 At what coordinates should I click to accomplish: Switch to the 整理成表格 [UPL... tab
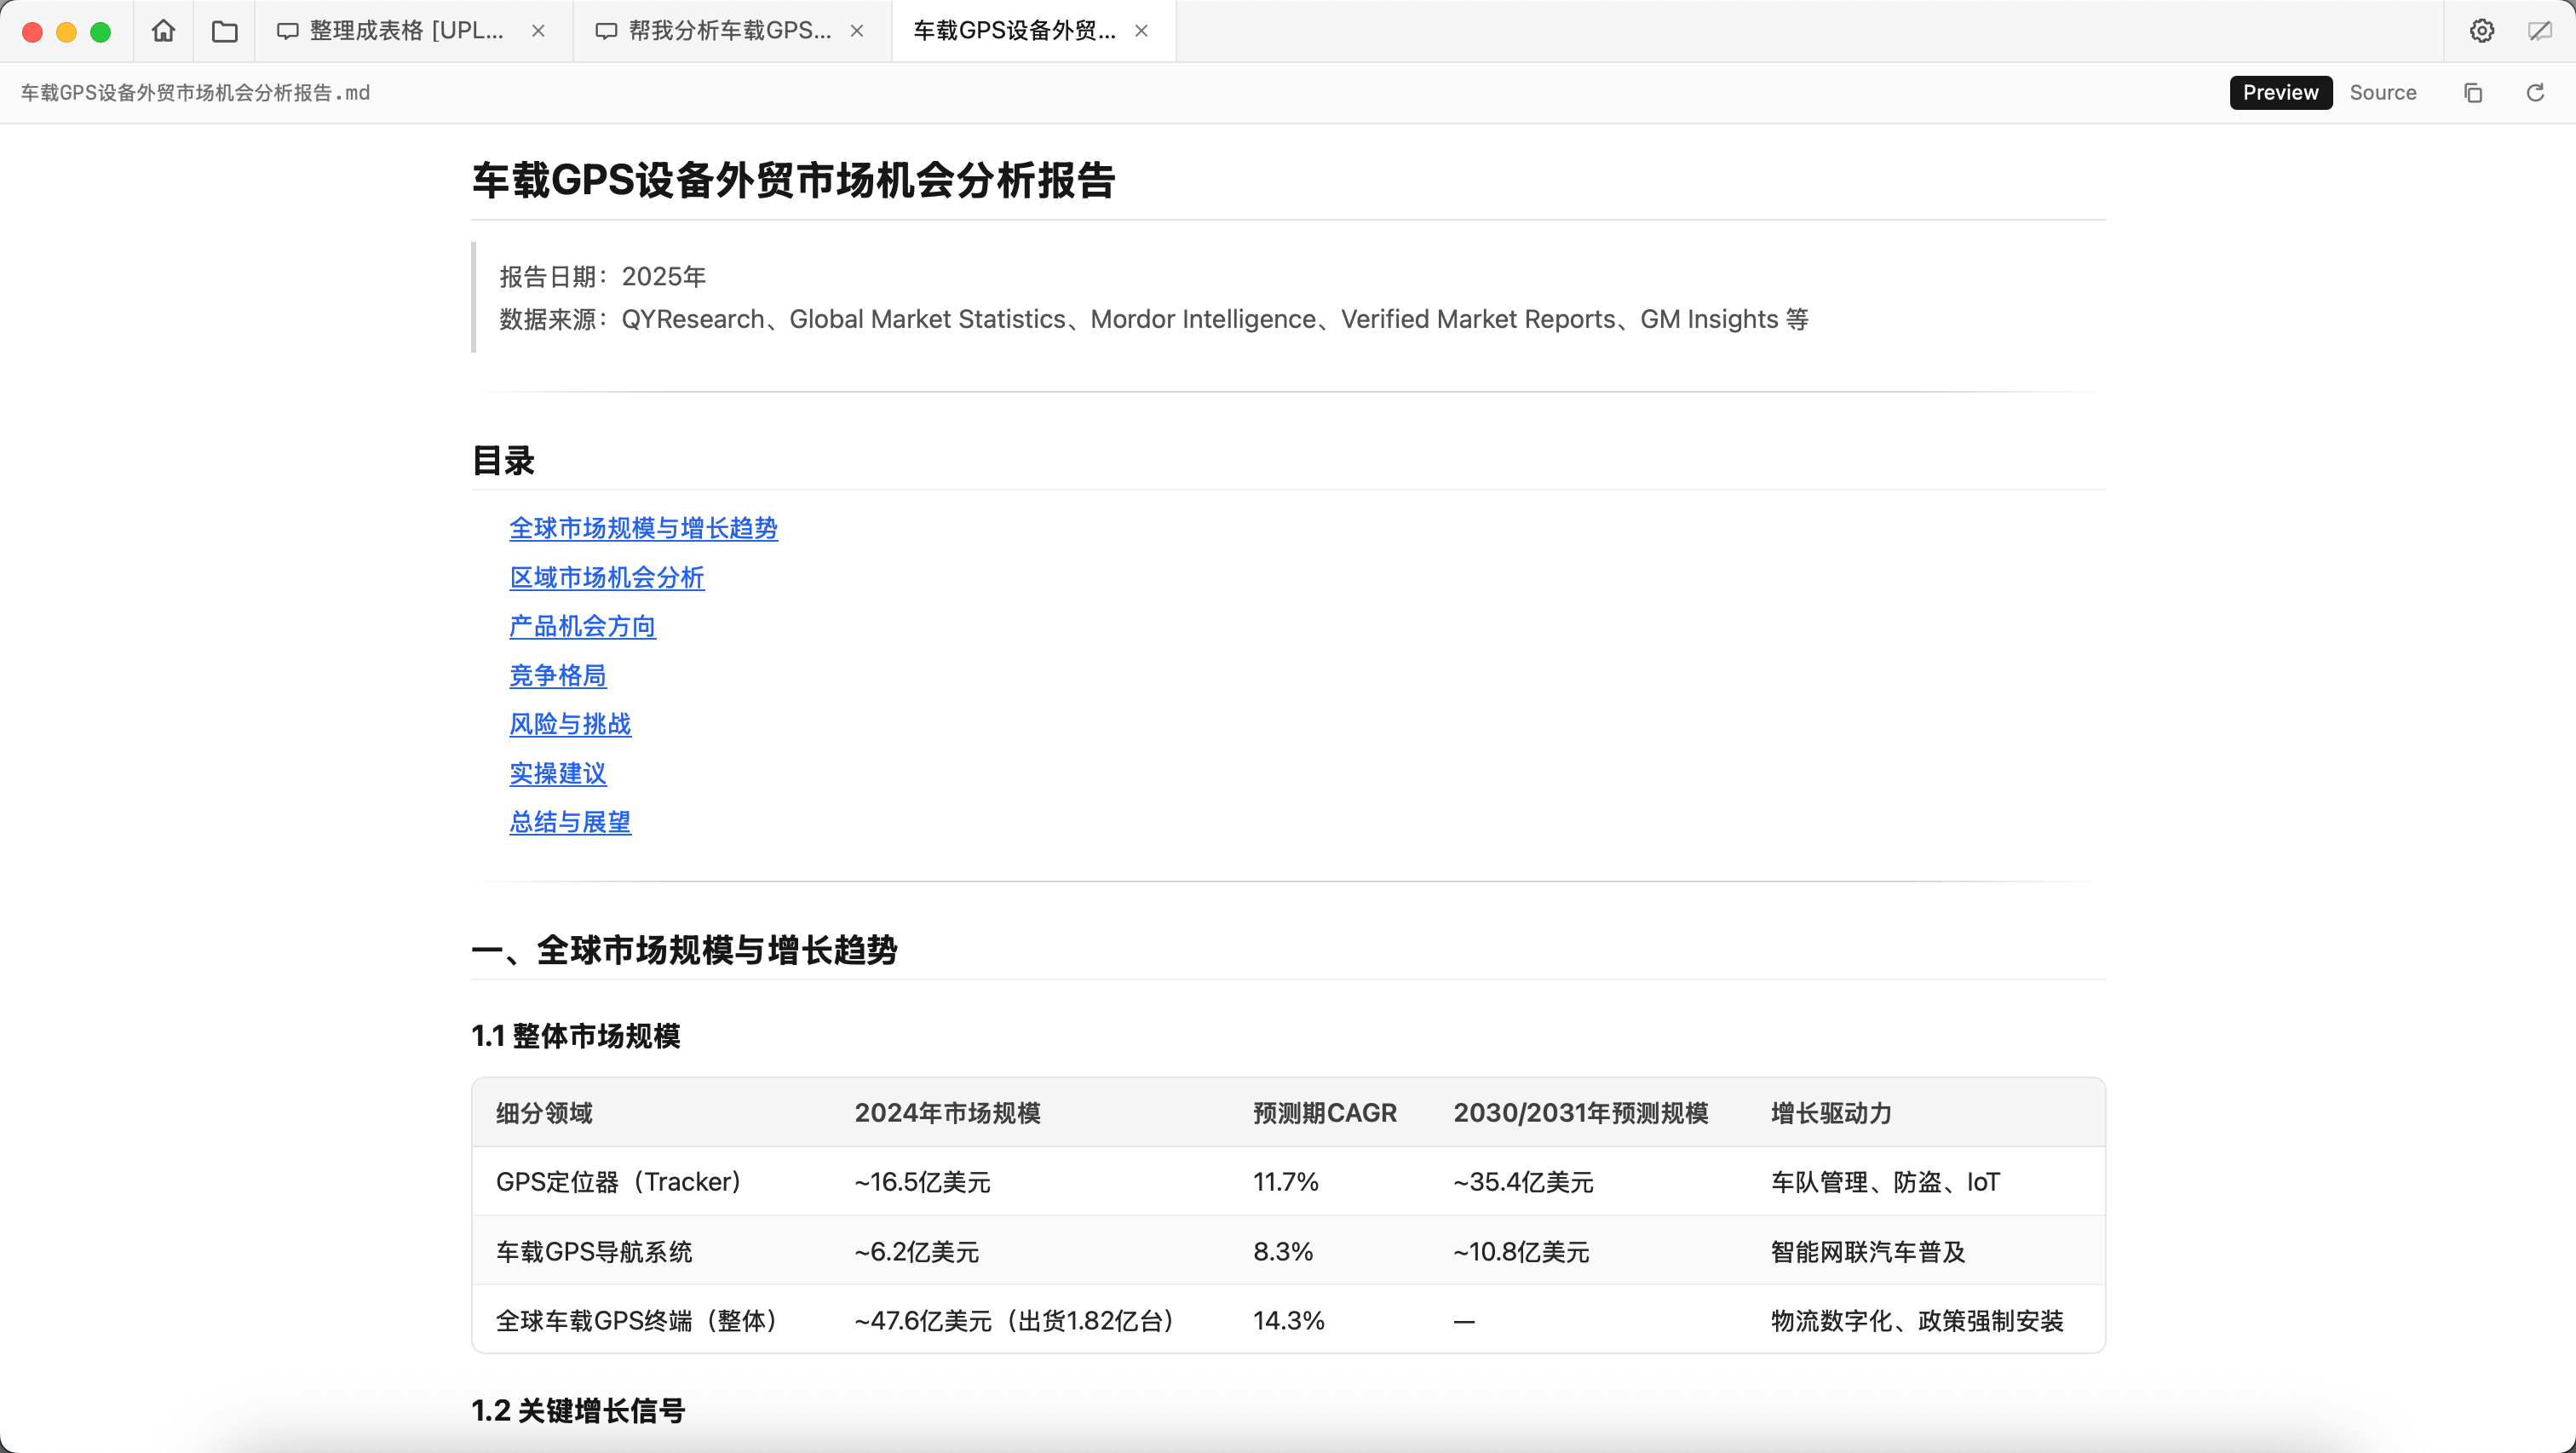tap(414, 31)
